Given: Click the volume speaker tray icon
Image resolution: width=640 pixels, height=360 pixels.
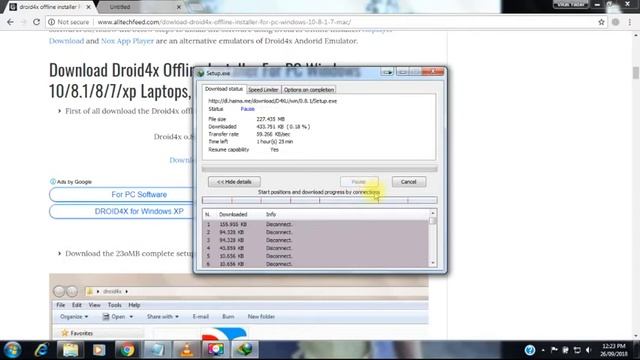Looking at the screenshot, I should 588,350.
